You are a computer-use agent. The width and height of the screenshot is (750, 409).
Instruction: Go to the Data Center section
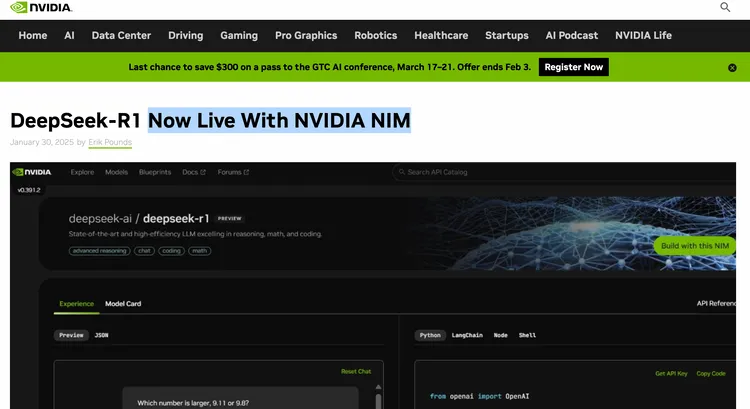121,36
